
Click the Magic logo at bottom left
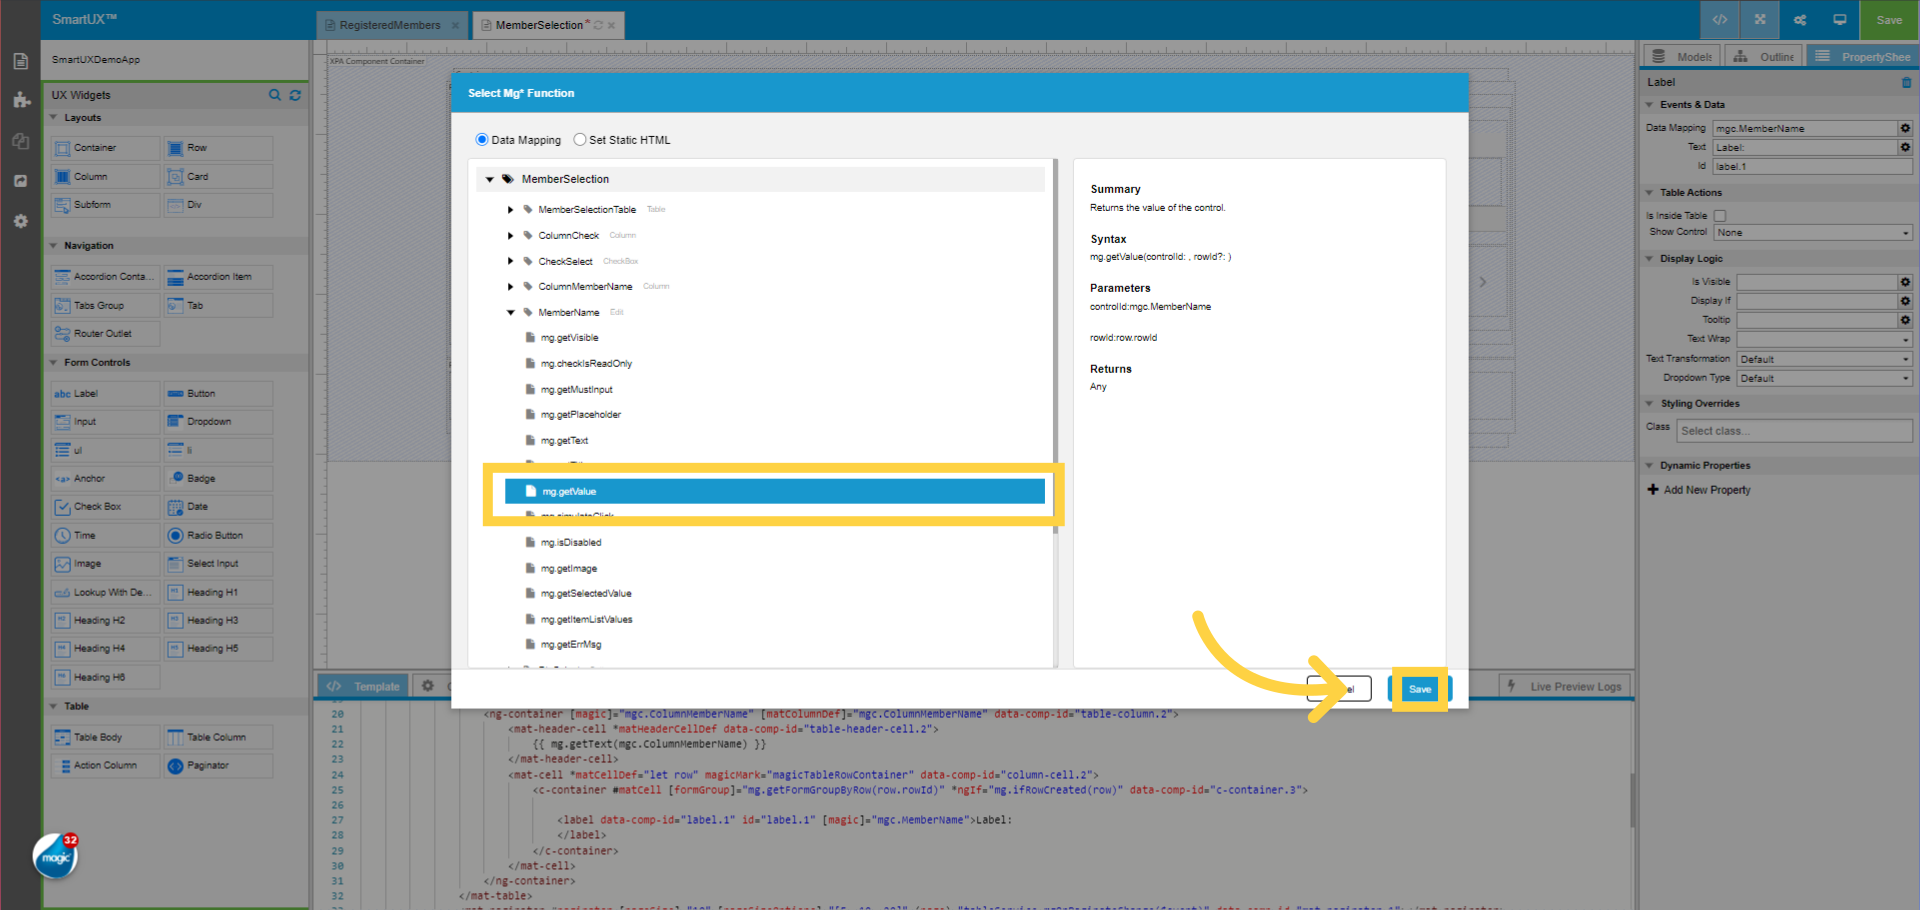(54, 856)
